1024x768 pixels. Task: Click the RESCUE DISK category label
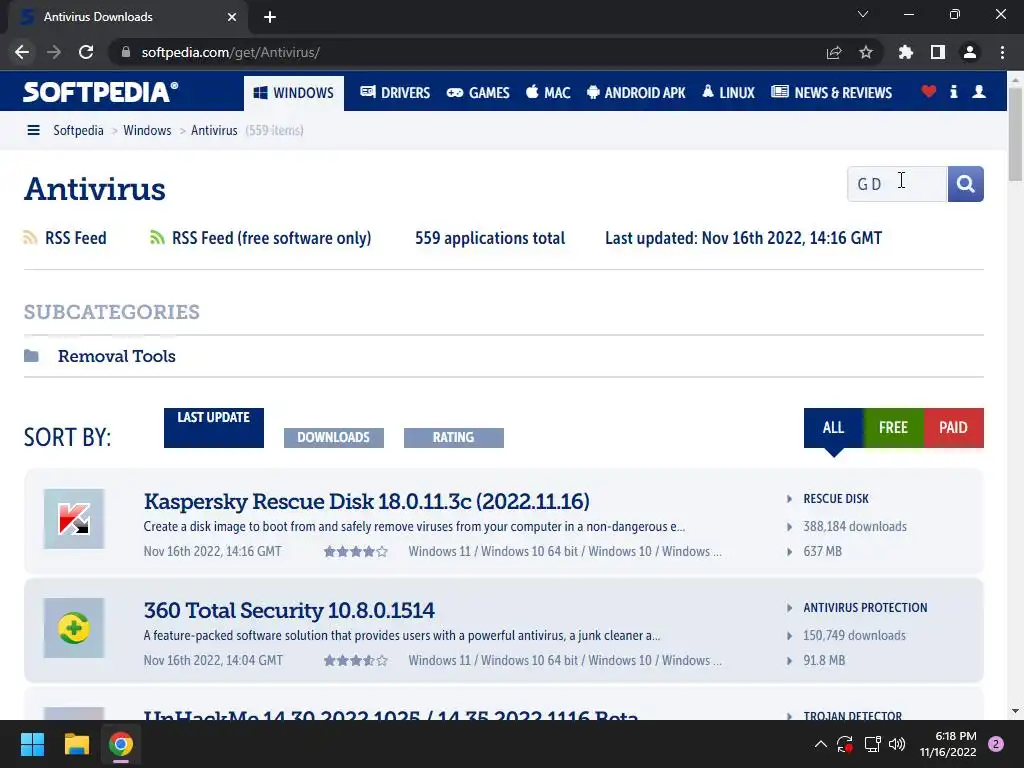(836, 499)
